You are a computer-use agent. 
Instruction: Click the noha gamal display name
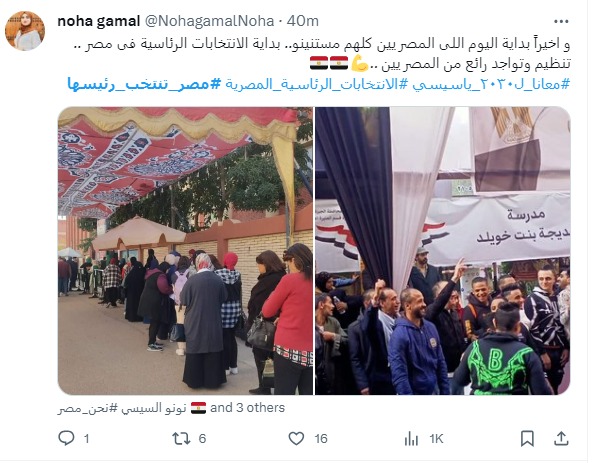98,21
